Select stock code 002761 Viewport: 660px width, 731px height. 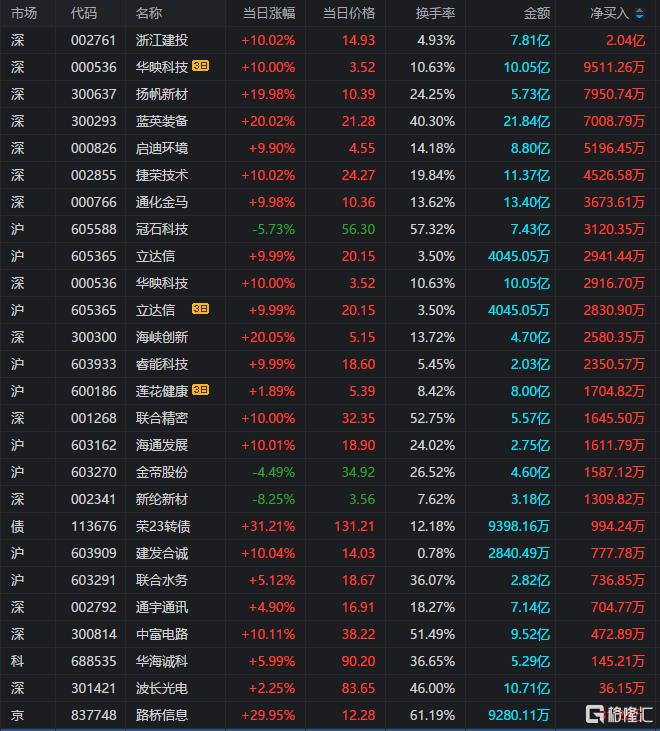[x=93, y=41]
